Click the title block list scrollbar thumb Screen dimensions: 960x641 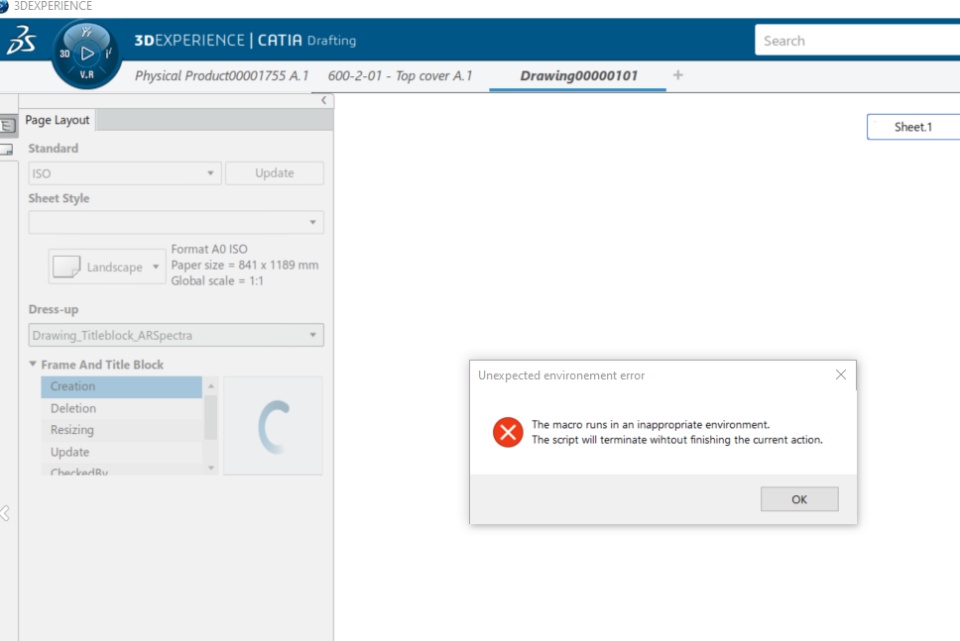(211, 418)
